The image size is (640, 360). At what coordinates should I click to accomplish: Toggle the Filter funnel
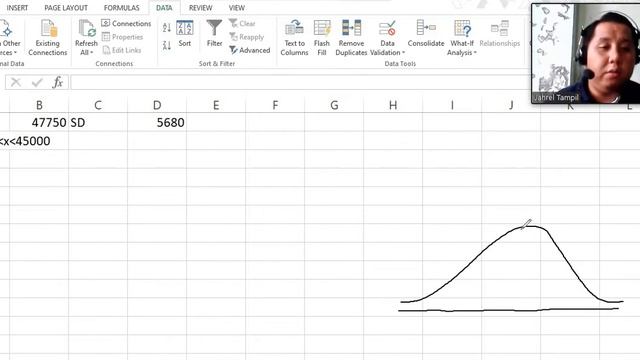tap(214, 33)
